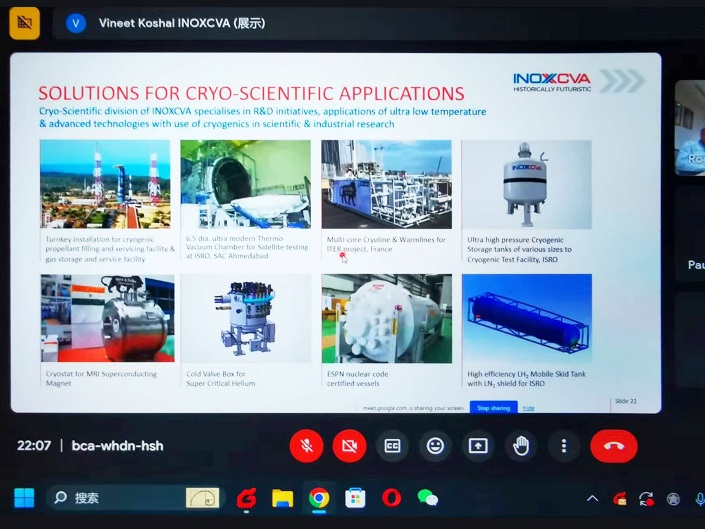The image size is (705, 529).
Task: Click the meet.google.com is sharing your screen text
Action: (x=413, y=408)
